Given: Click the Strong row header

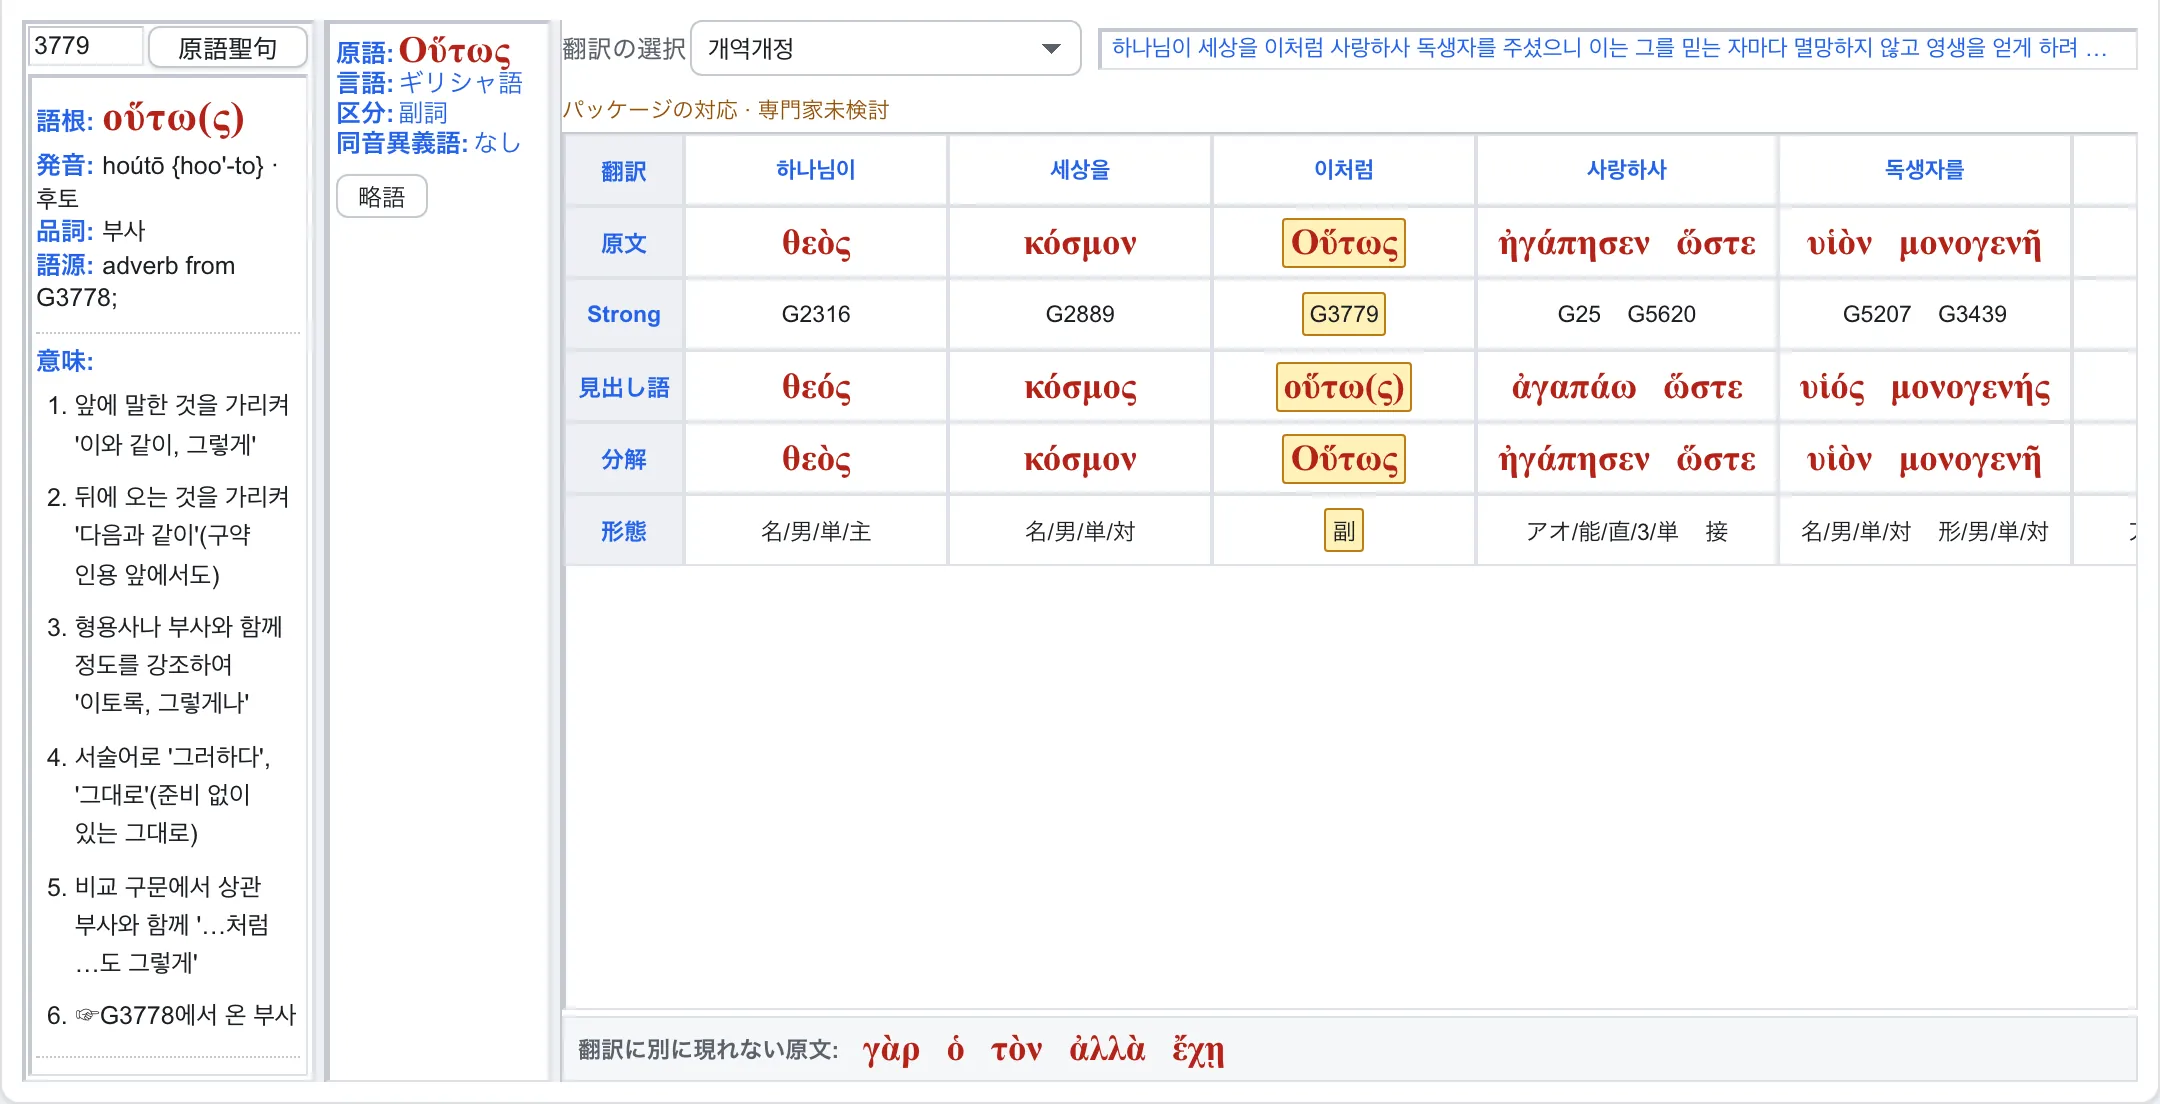Looking at the screenshot, I should point(624,314).
